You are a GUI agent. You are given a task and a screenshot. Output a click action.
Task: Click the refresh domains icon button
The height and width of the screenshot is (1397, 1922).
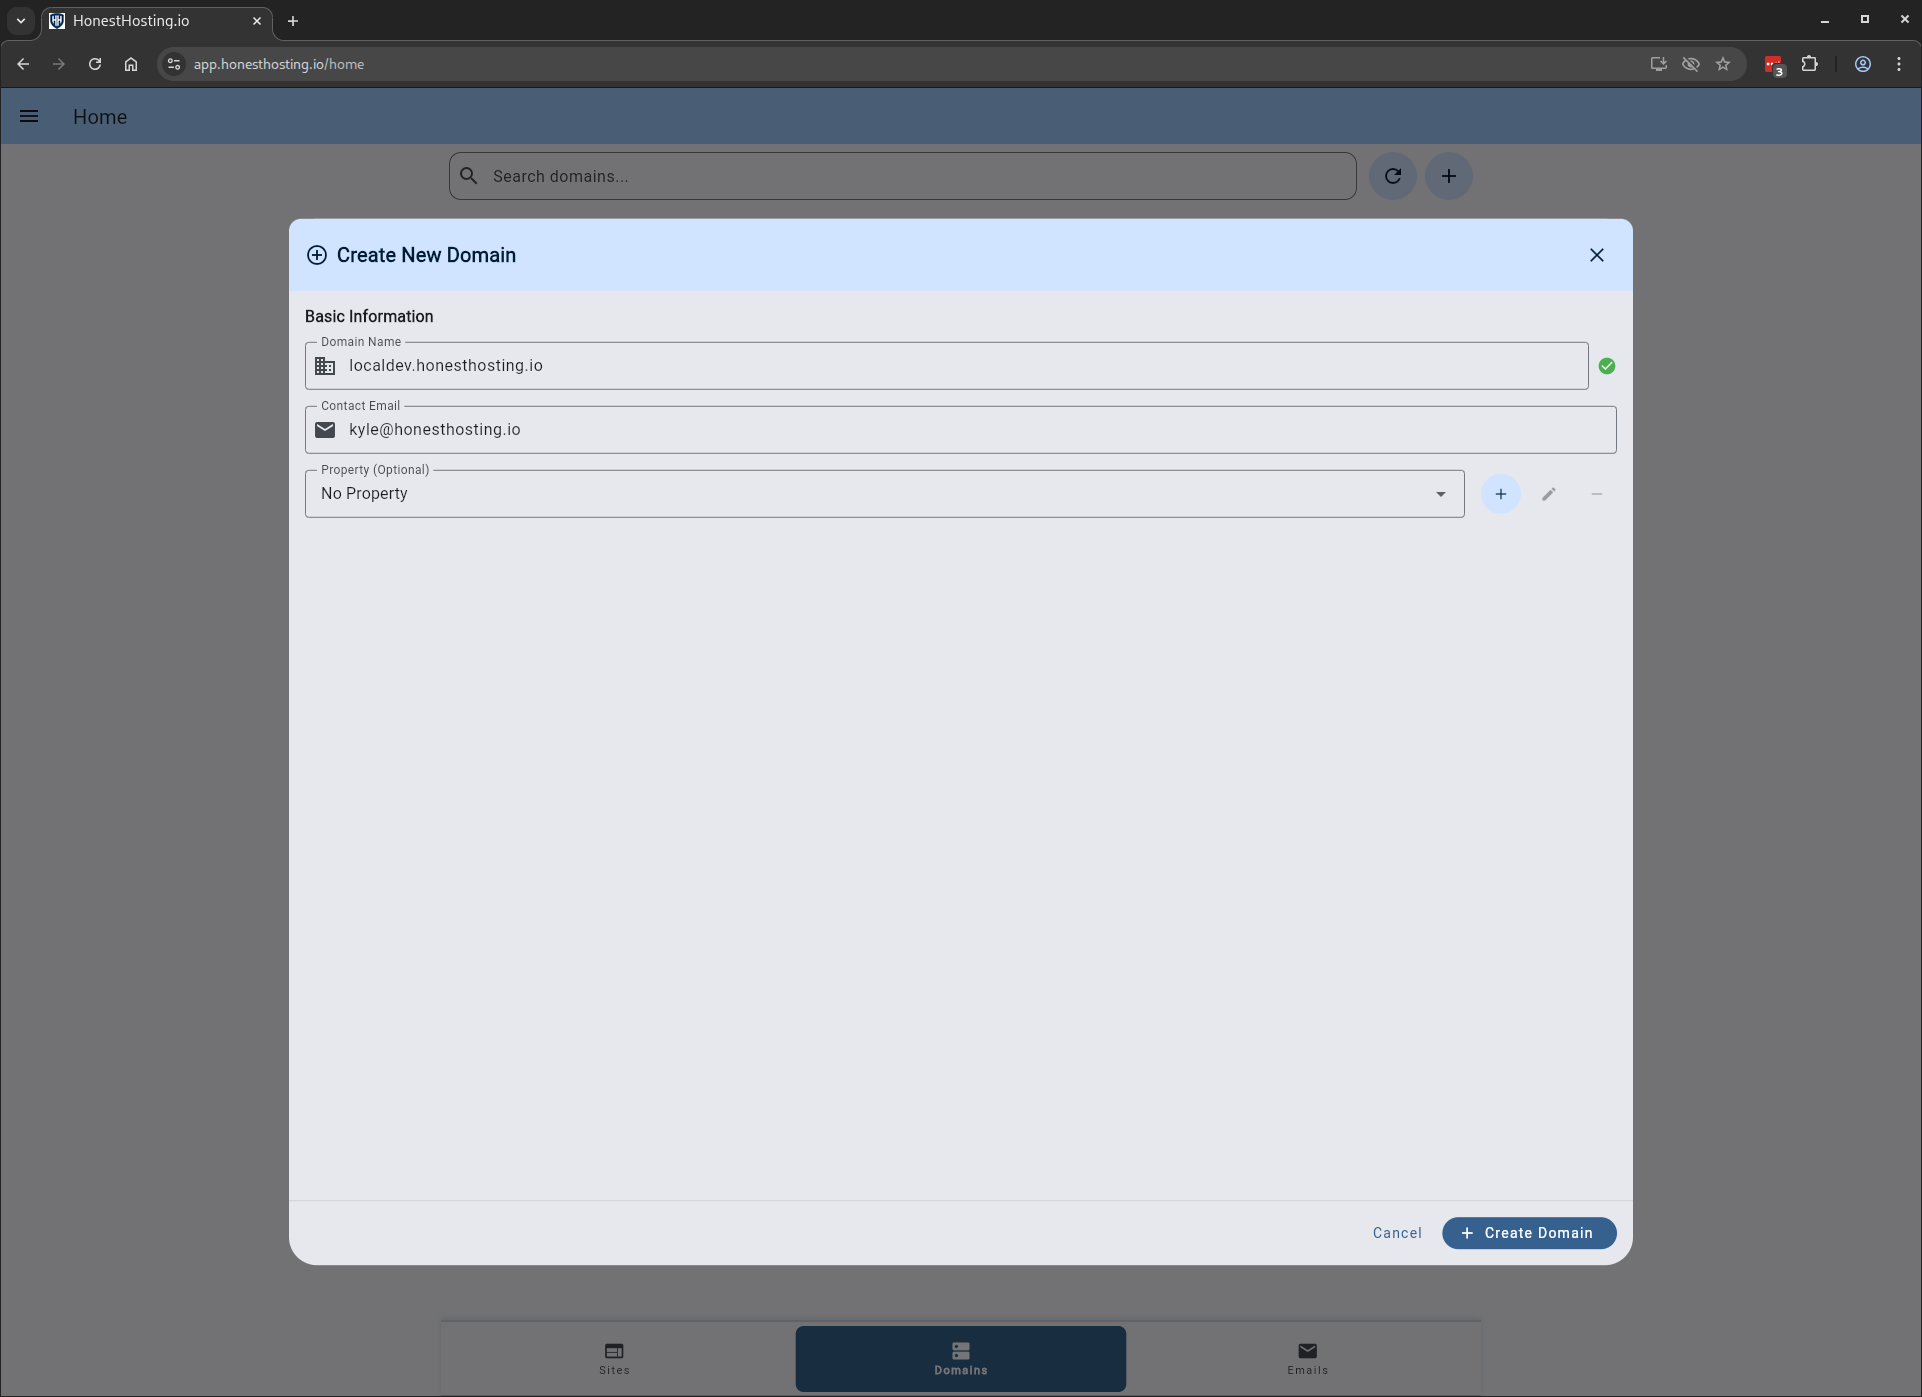(1392, 176)
